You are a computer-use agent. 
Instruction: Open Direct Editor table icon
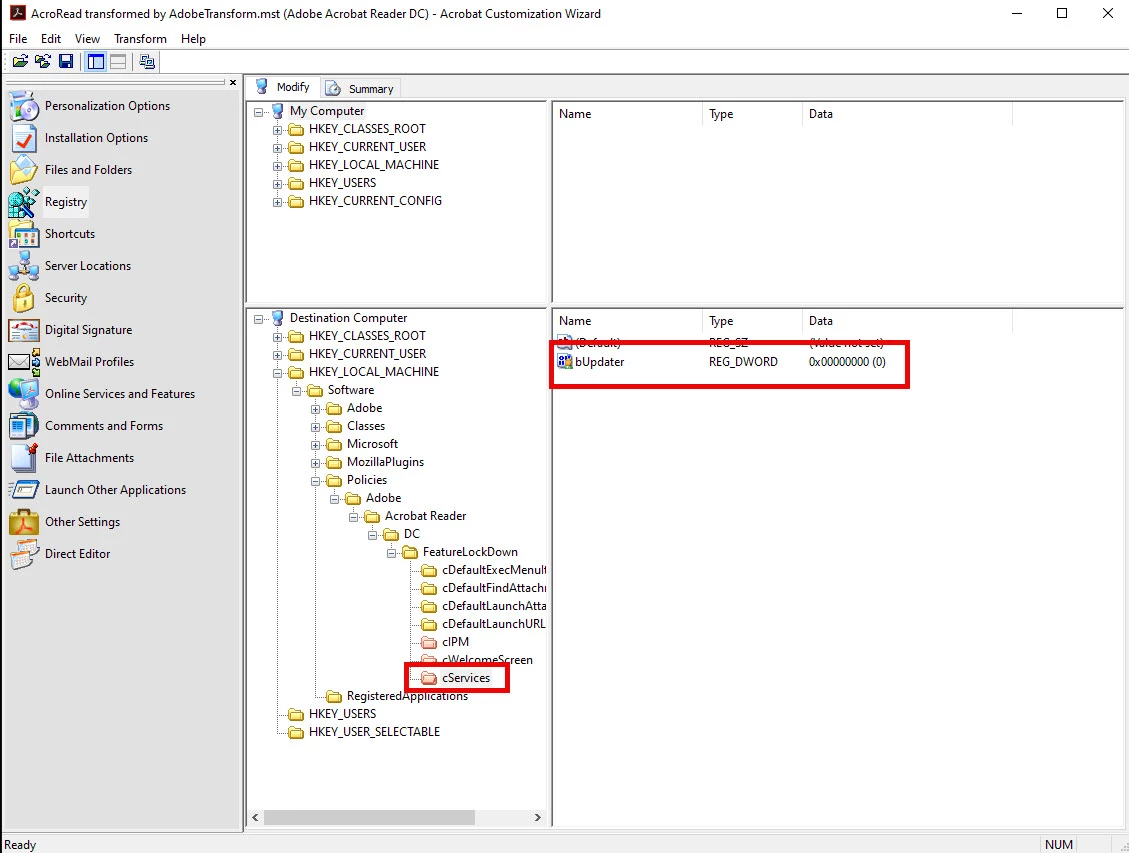(x=23, y=554)
